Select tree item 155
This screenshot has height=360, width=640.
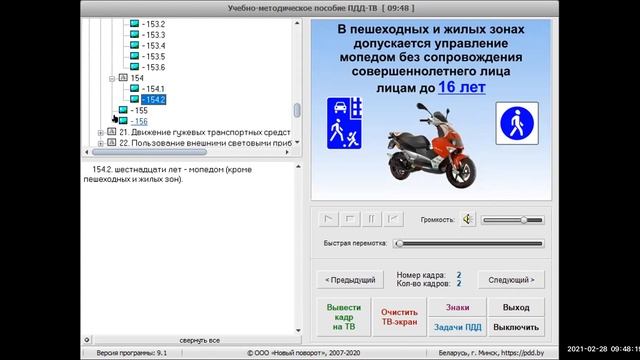pyautogui.click(x=139, y=110)
